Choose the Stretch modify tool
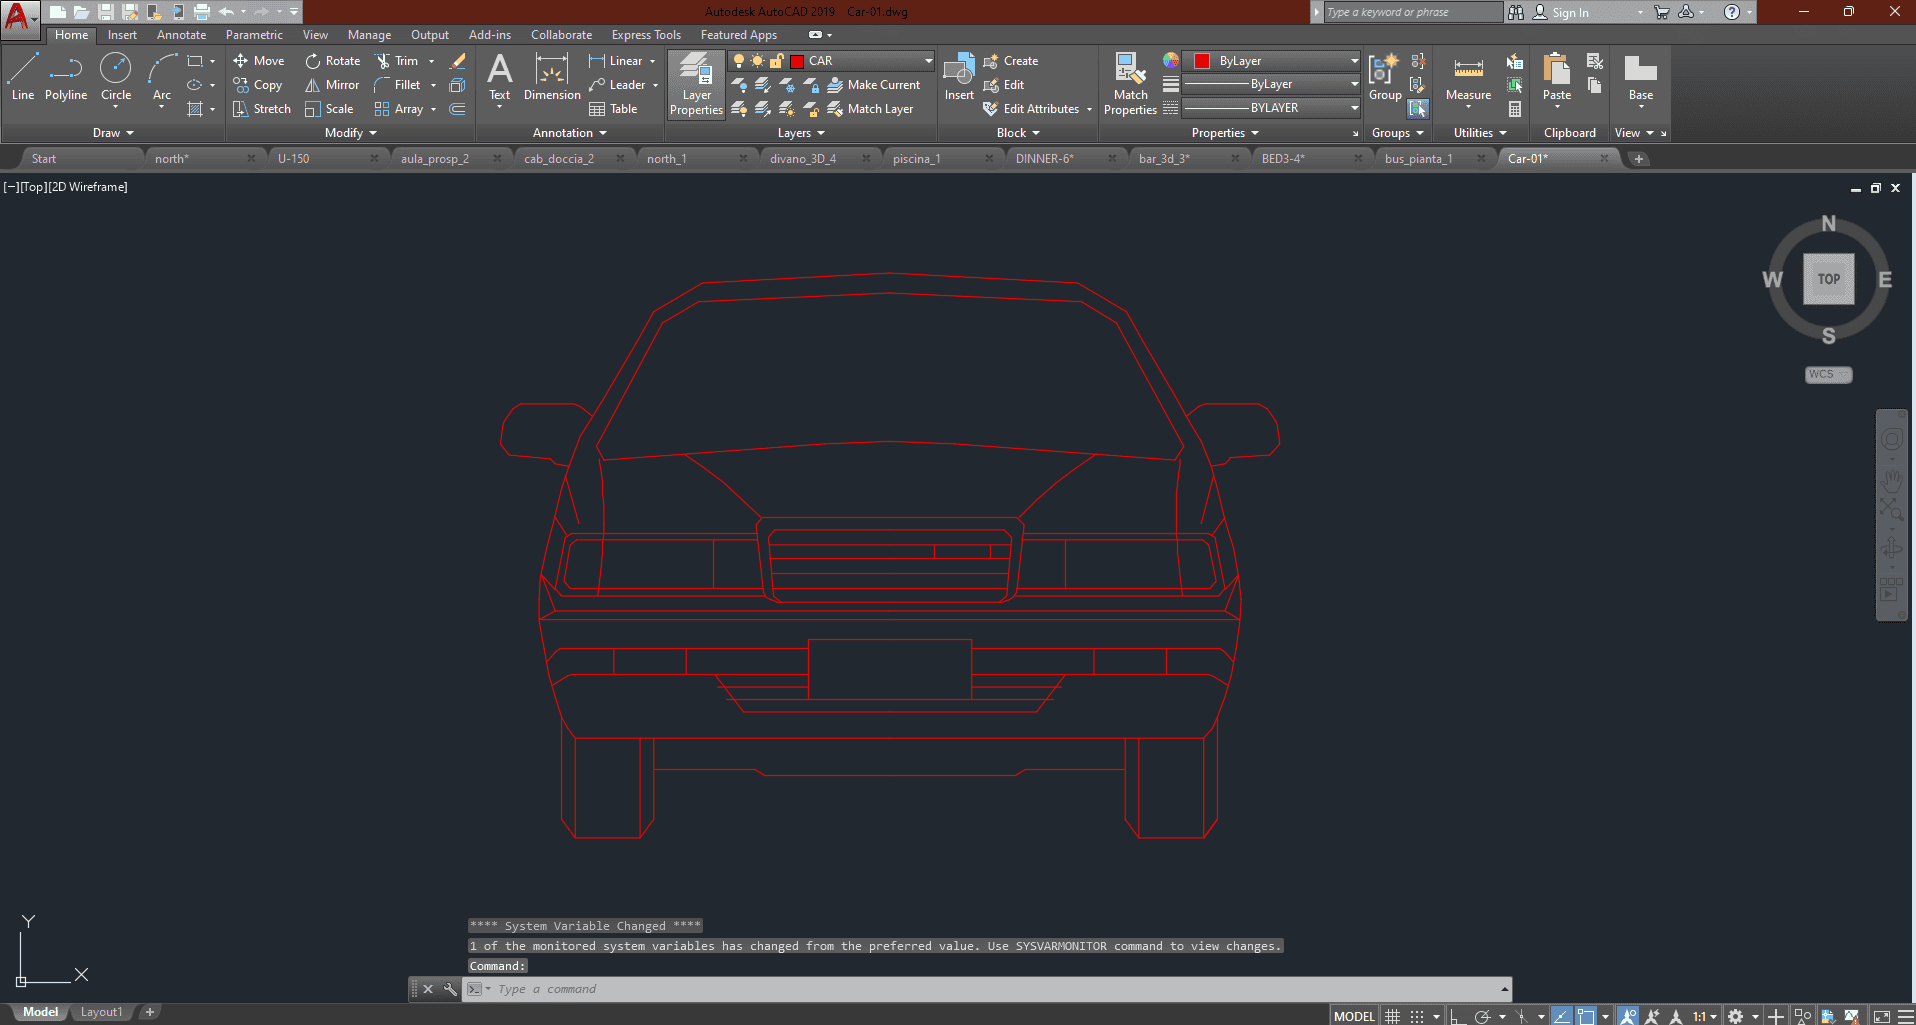Viewport: 1916px width, 1025px height. click(x=262, y=109)
